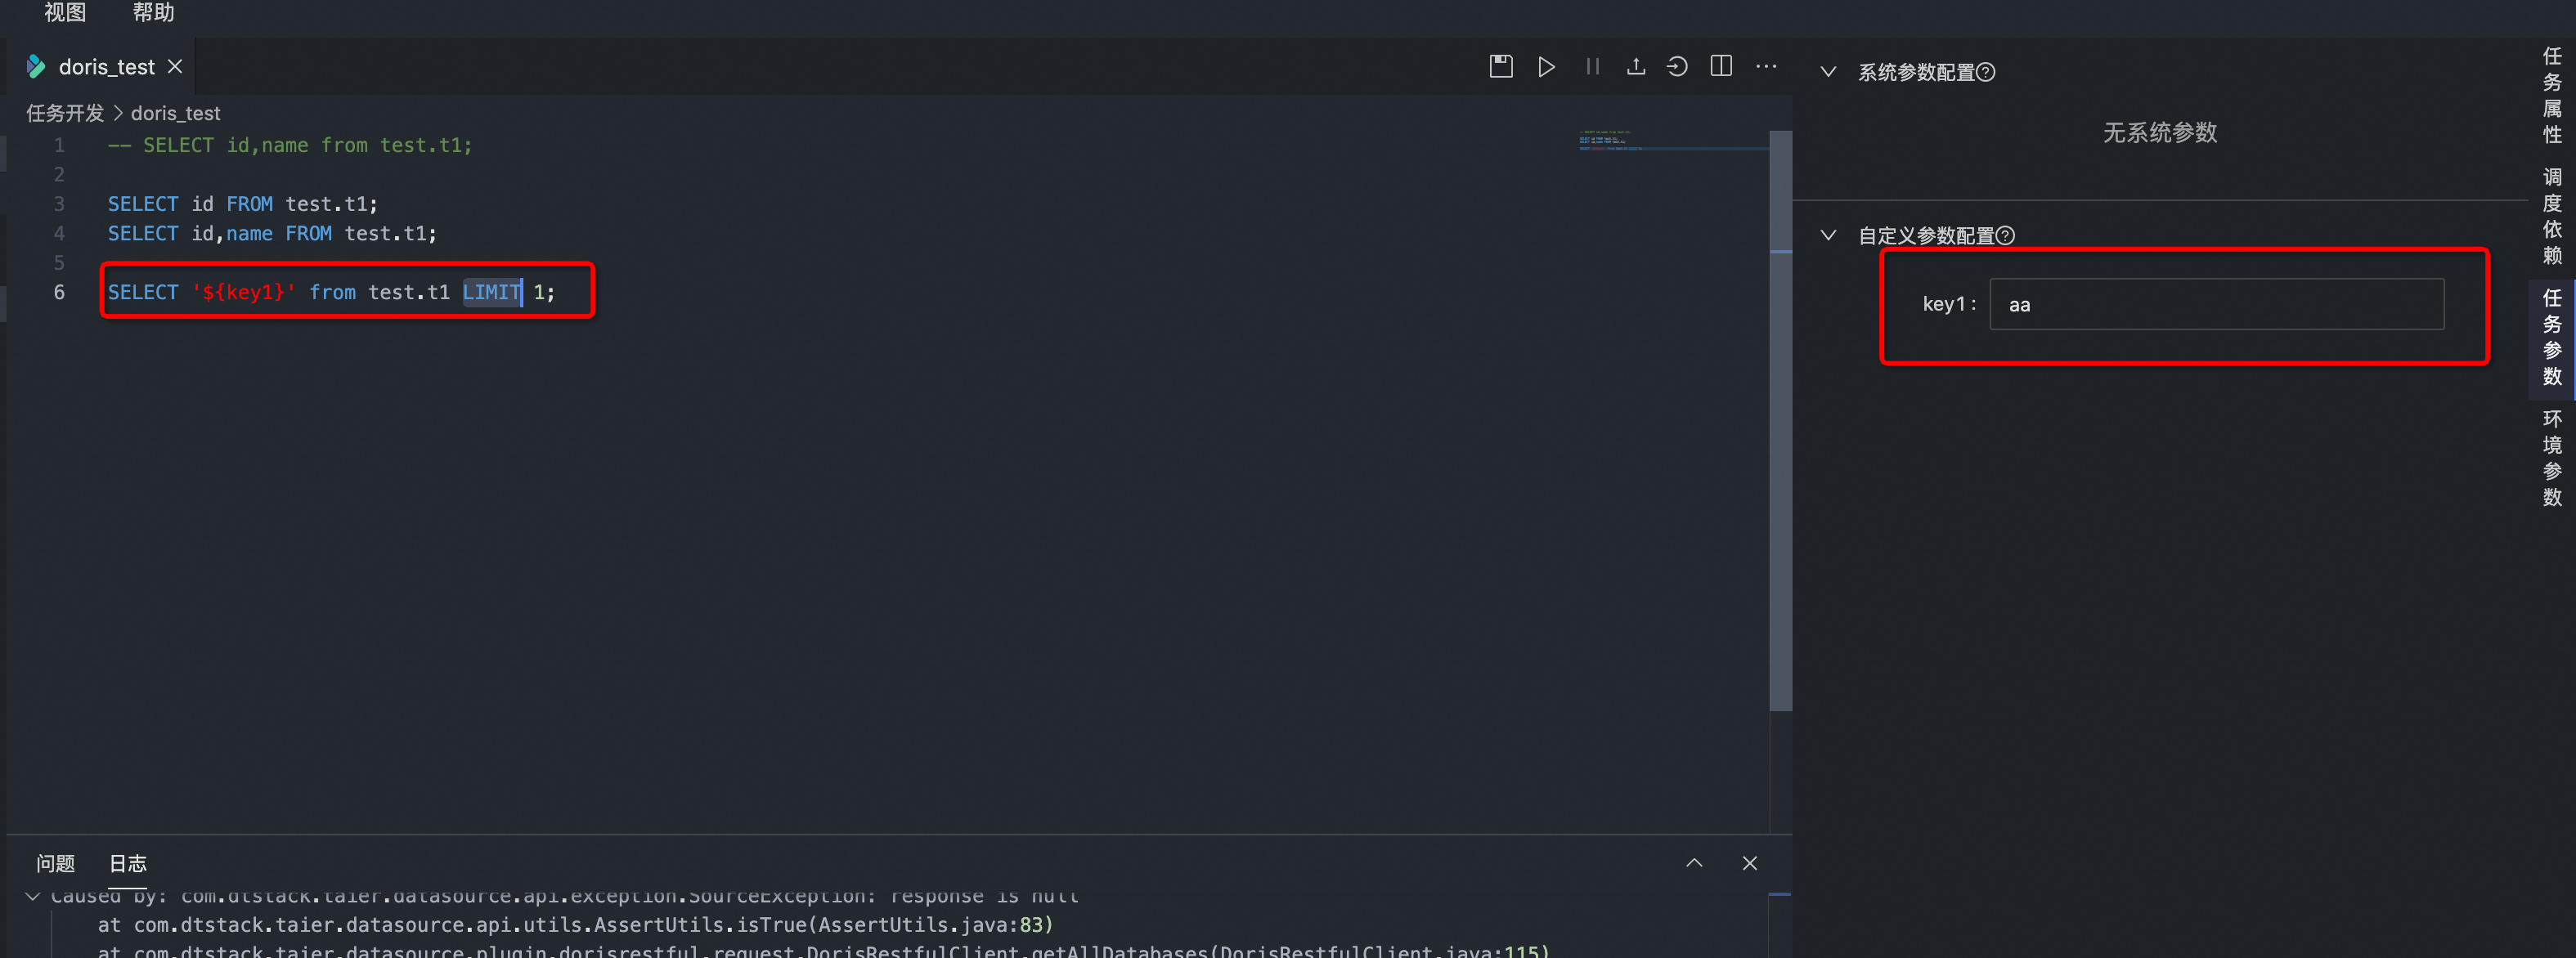
Task: Switch to the 问题 tab
Action: click(x=55, y=863)
